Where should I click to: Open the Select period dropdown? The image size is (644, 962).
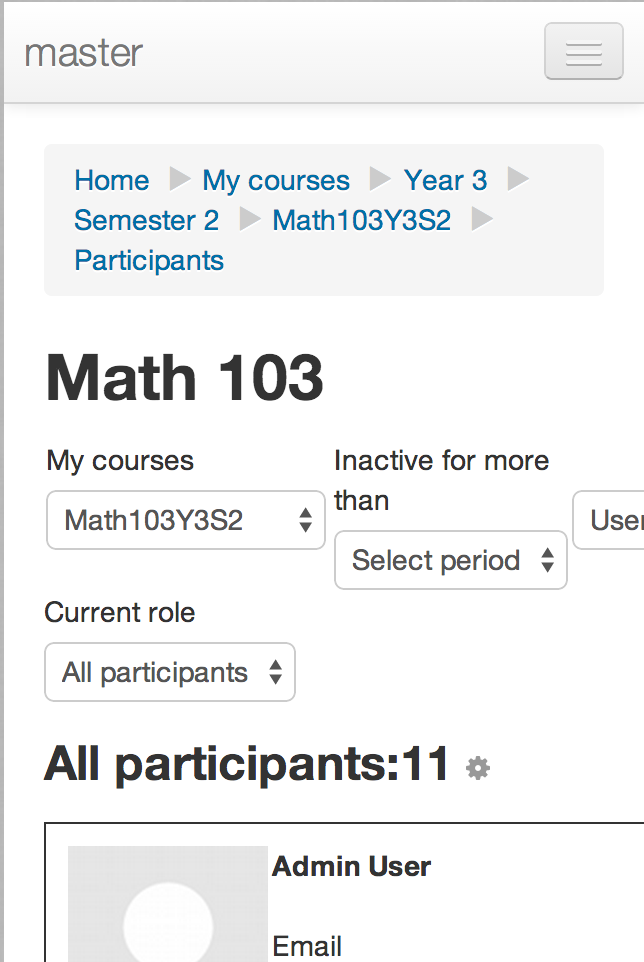point(451,560)
